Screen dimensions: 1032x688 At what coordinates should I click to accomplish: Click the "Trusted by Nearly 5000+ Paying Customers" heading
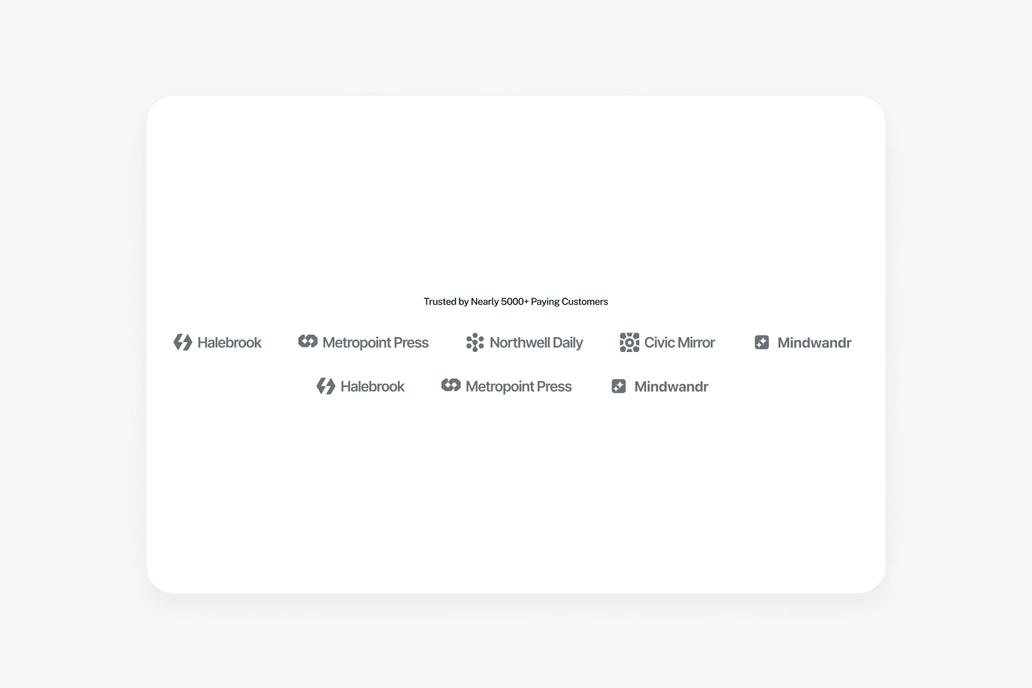[515, 302]
